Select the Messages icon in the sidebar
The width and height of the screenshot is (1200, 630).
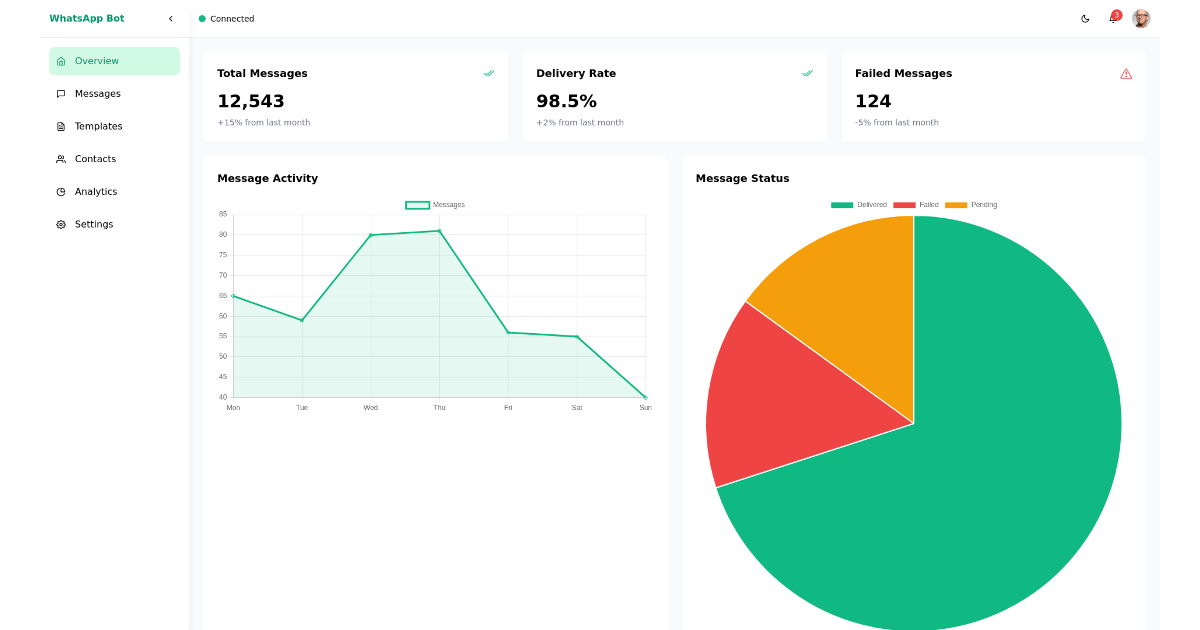click(62, 93)
